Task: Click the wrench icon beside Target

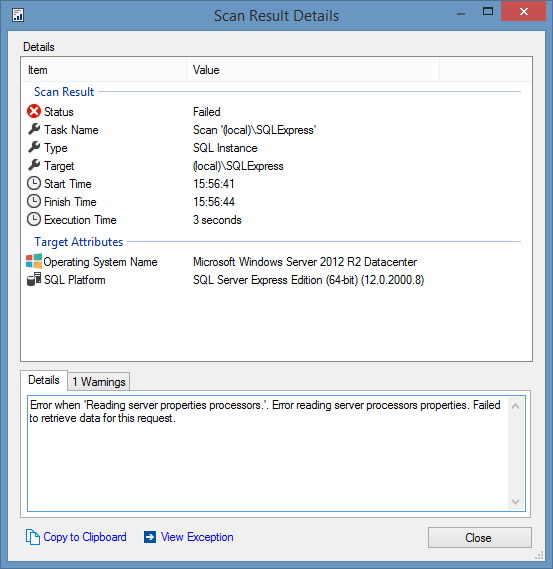Action: coord(34,165)
